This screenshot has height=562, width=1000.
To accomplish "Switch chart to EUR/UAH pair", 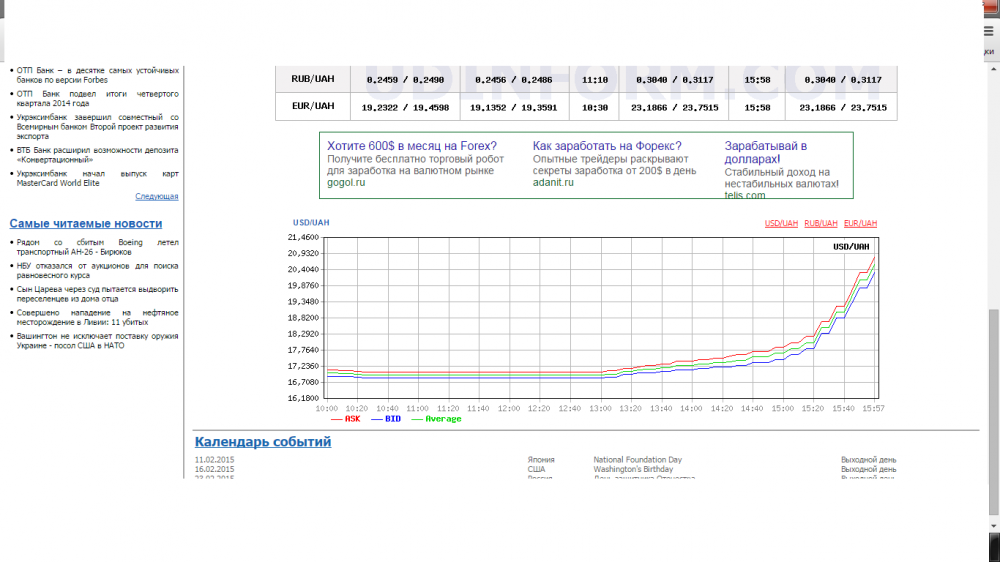I will tap(860, 223).
